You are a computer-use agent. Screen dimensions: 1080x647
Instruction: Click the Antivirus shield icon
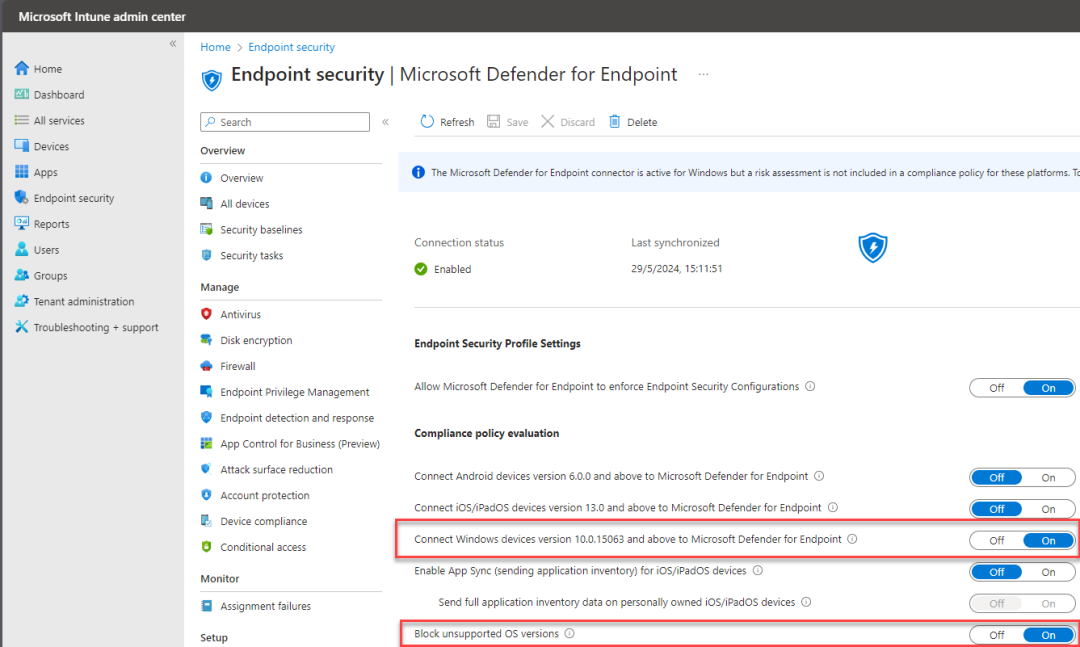tap(206, 314)
